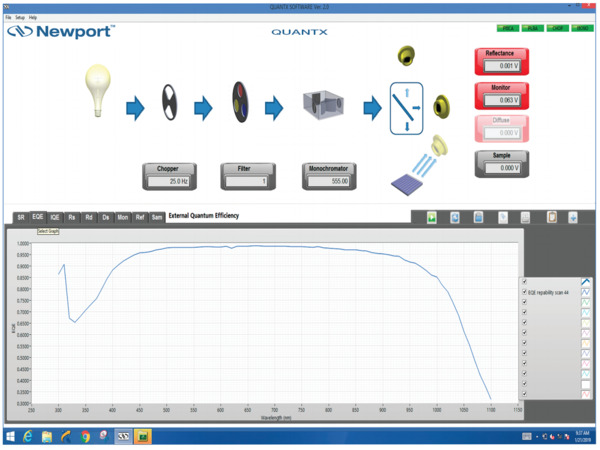Switch to the SR graph tab
The height and width of the screenshot is (450, 600).
[x=20, y=216]
